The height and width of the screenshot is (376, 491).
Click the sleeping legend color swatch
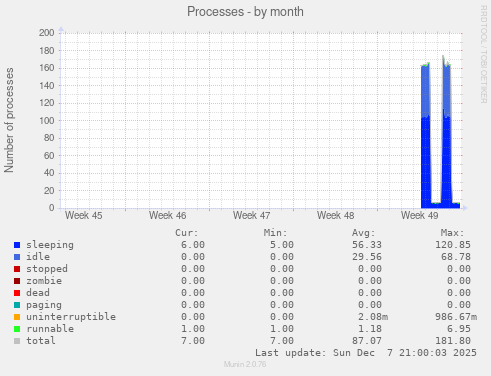pos(17,245)
